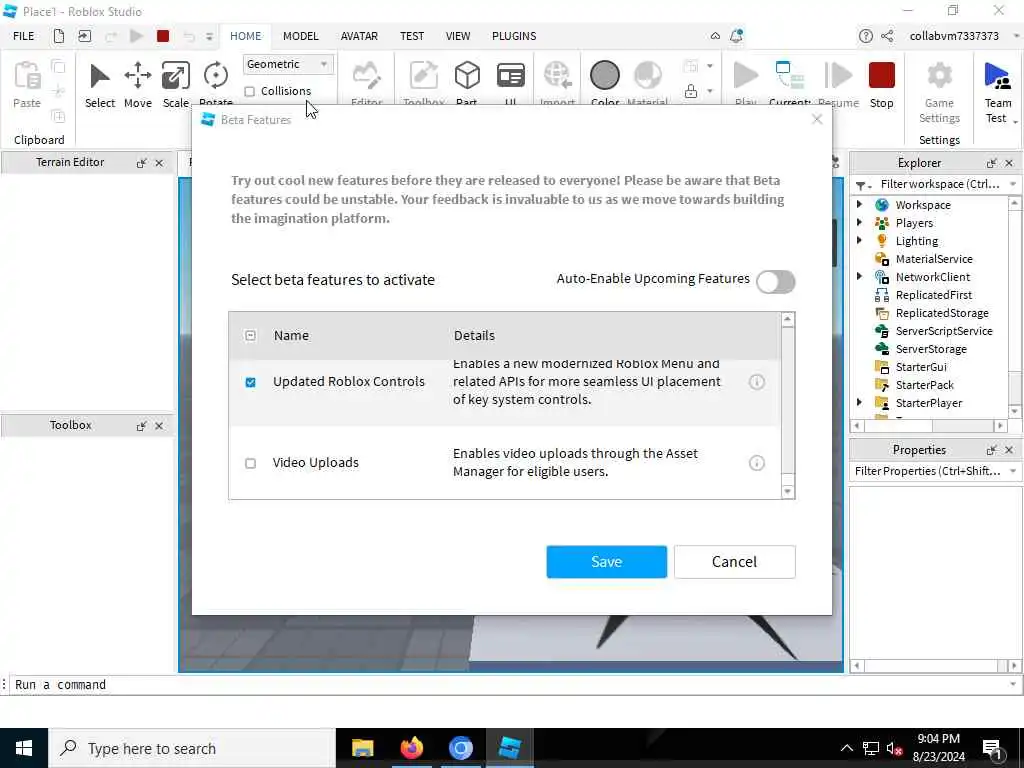Stop the running test with red Stop
This screenshot has width=1024, height=768.
click(882, 75)
